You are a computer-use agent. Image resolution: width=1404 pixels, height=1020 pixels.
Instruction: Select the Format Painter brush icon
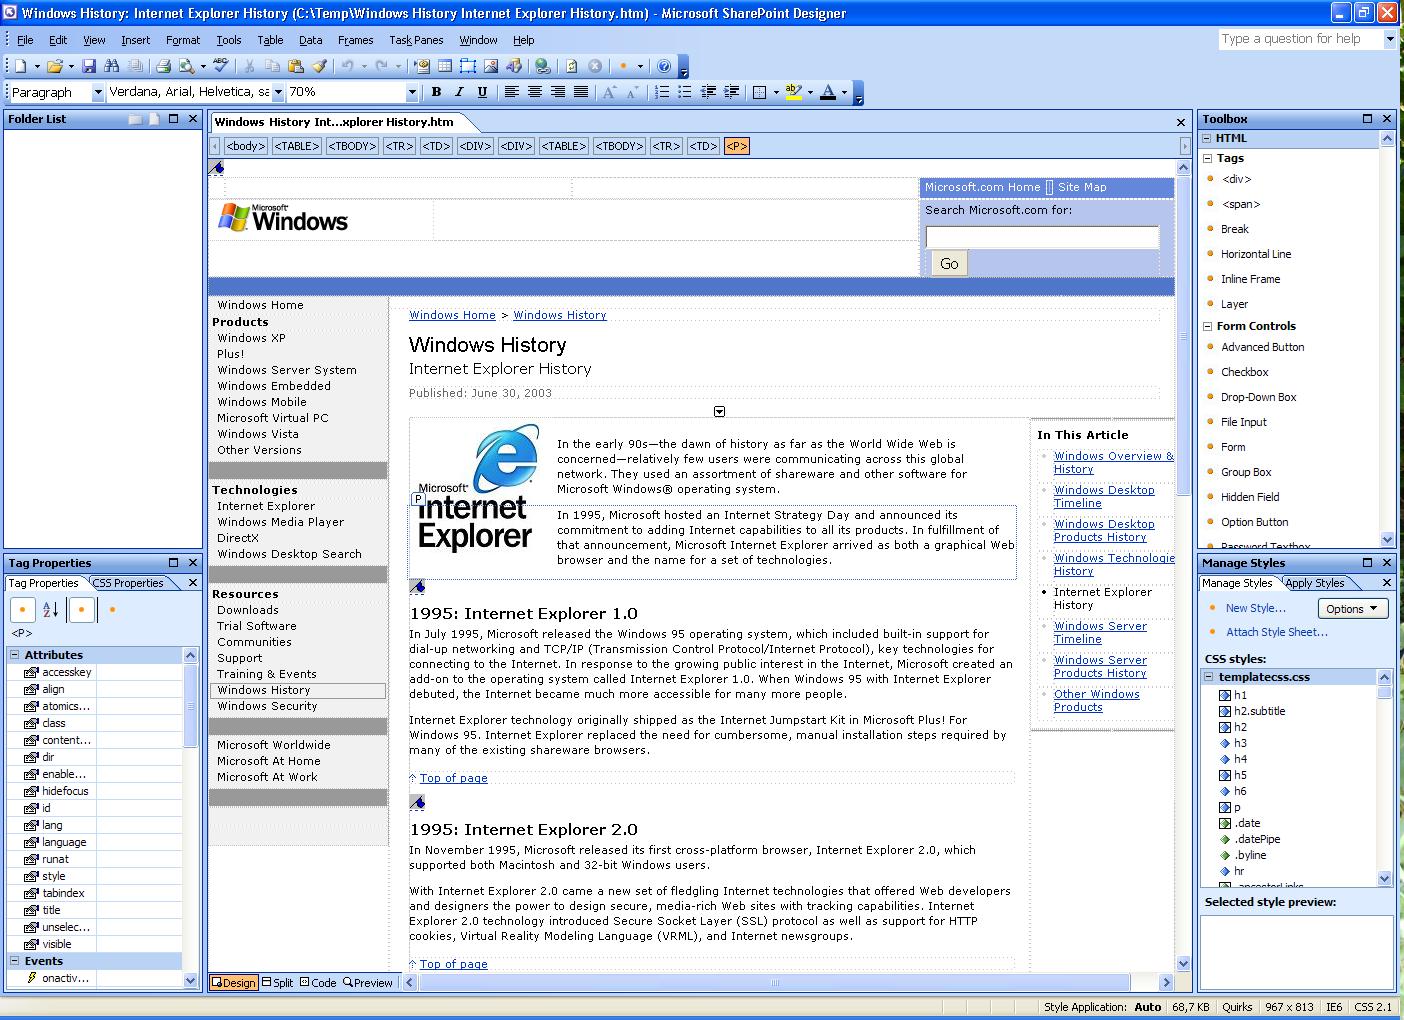pyautogui.click(x=319, y=66)
